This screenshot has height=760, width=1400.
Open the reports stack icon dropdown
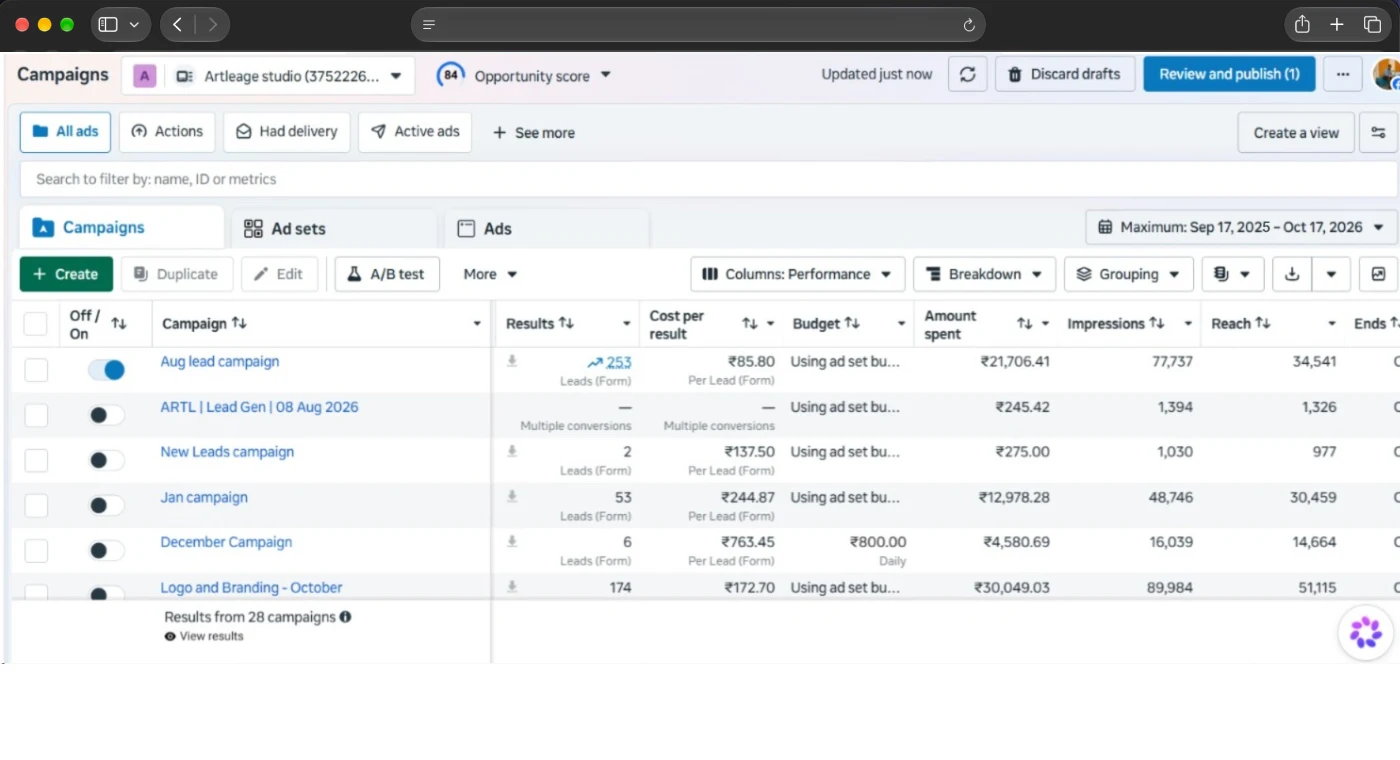point(1232,274)
